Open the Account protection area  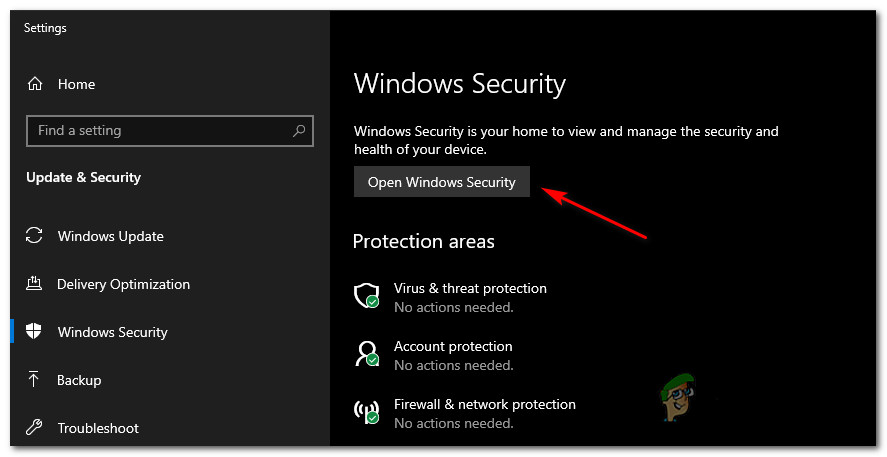453,346
